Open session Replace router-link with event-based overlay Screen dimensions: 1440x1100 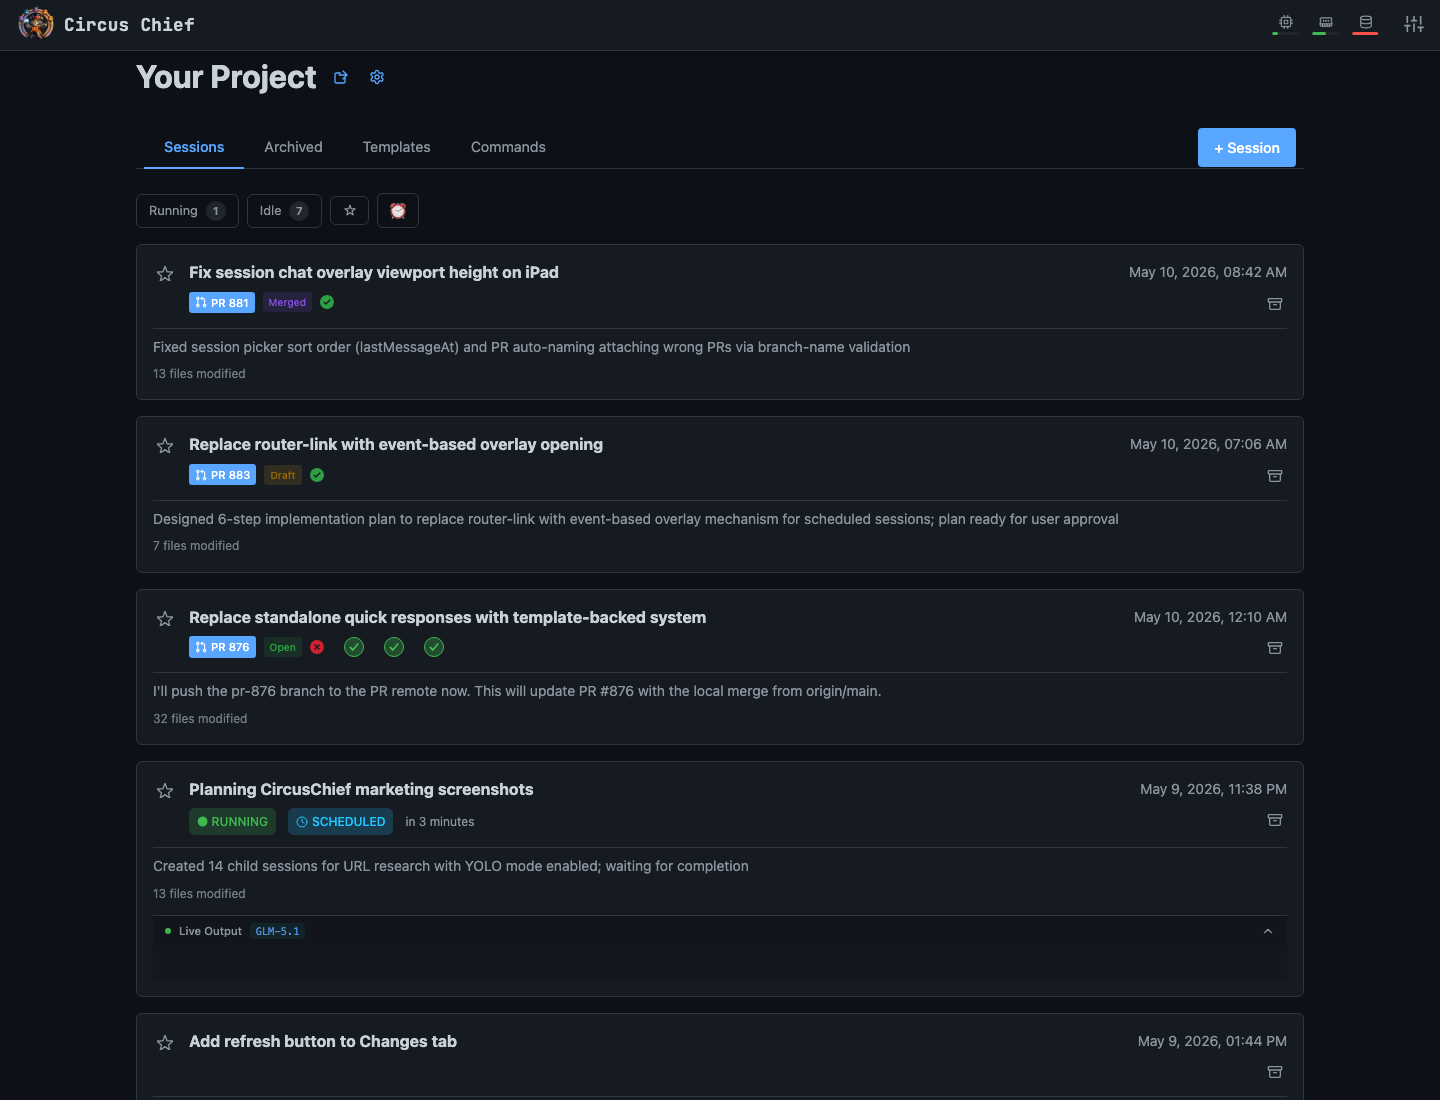click(x=396, y=444)
